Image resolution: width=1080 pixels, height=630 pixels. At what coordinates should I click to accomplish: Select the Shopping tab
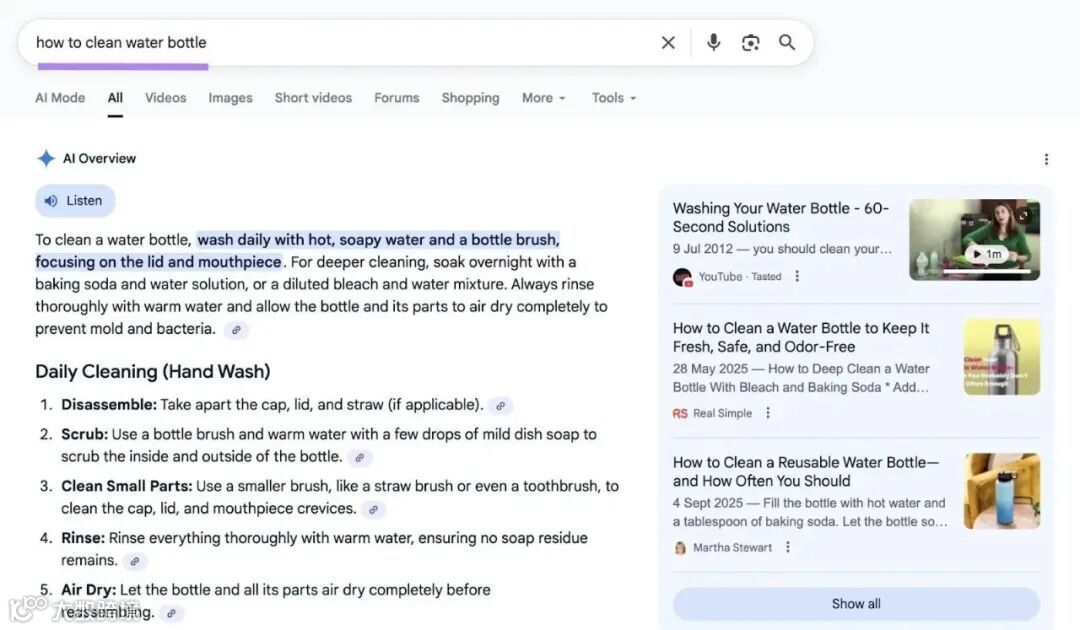point(470,98)
